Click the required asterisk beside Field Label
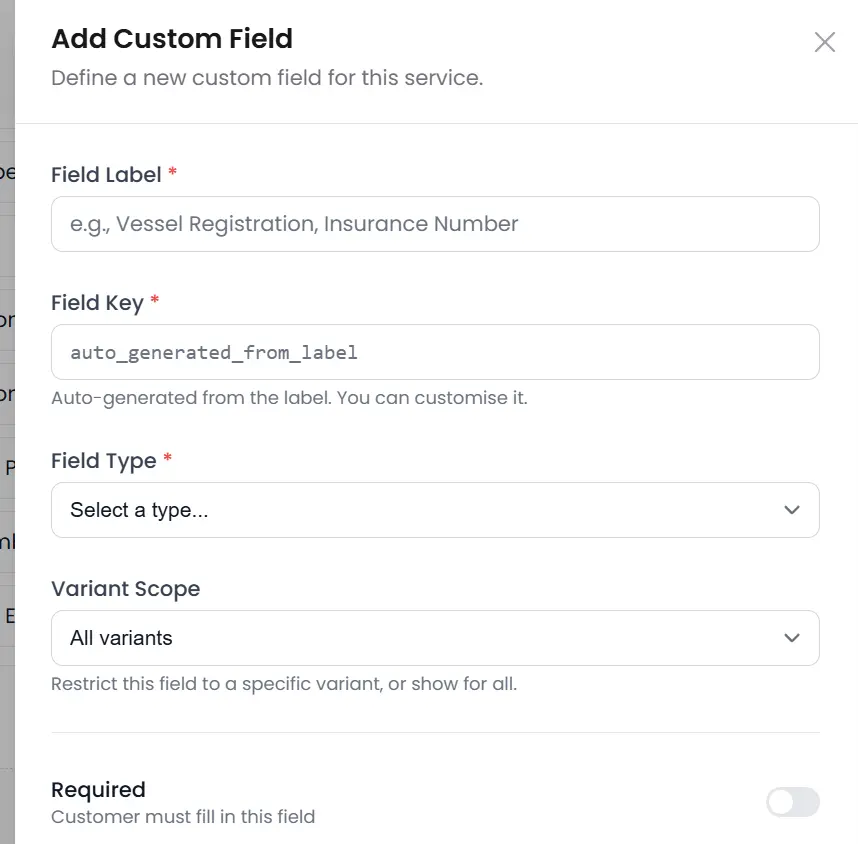Screen dimensions: 858x844 170,172
